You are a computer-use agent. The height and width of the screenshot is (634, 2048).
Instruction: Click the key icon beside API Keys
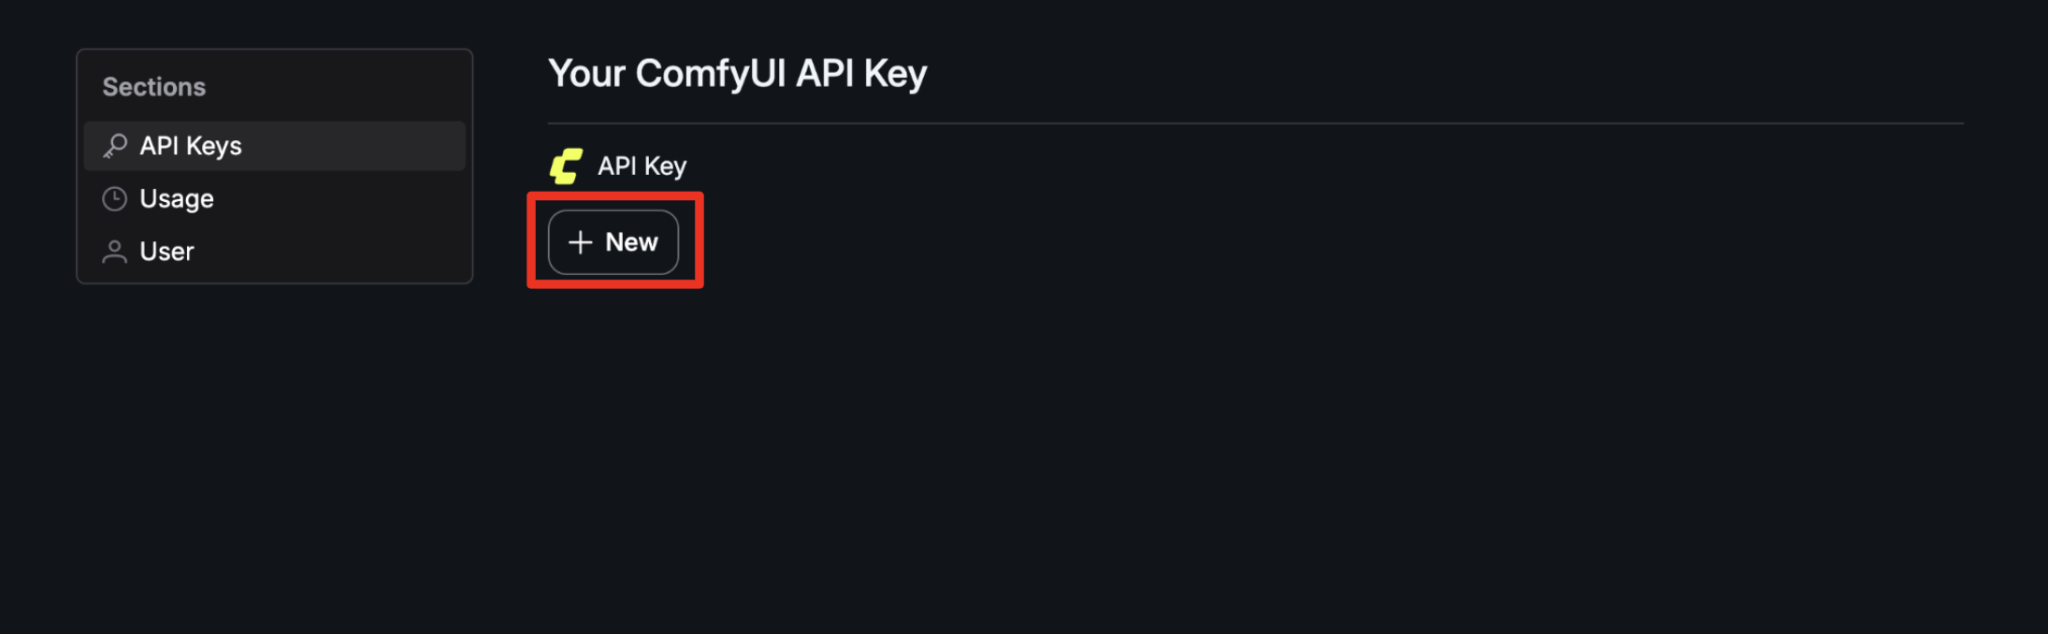117,145
